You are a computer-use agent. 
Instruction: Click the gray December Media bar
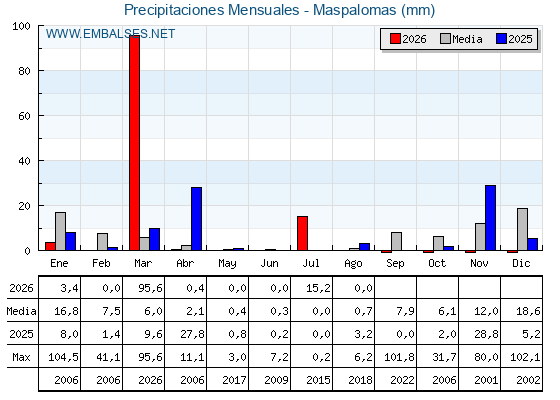[x=522, y=229]
